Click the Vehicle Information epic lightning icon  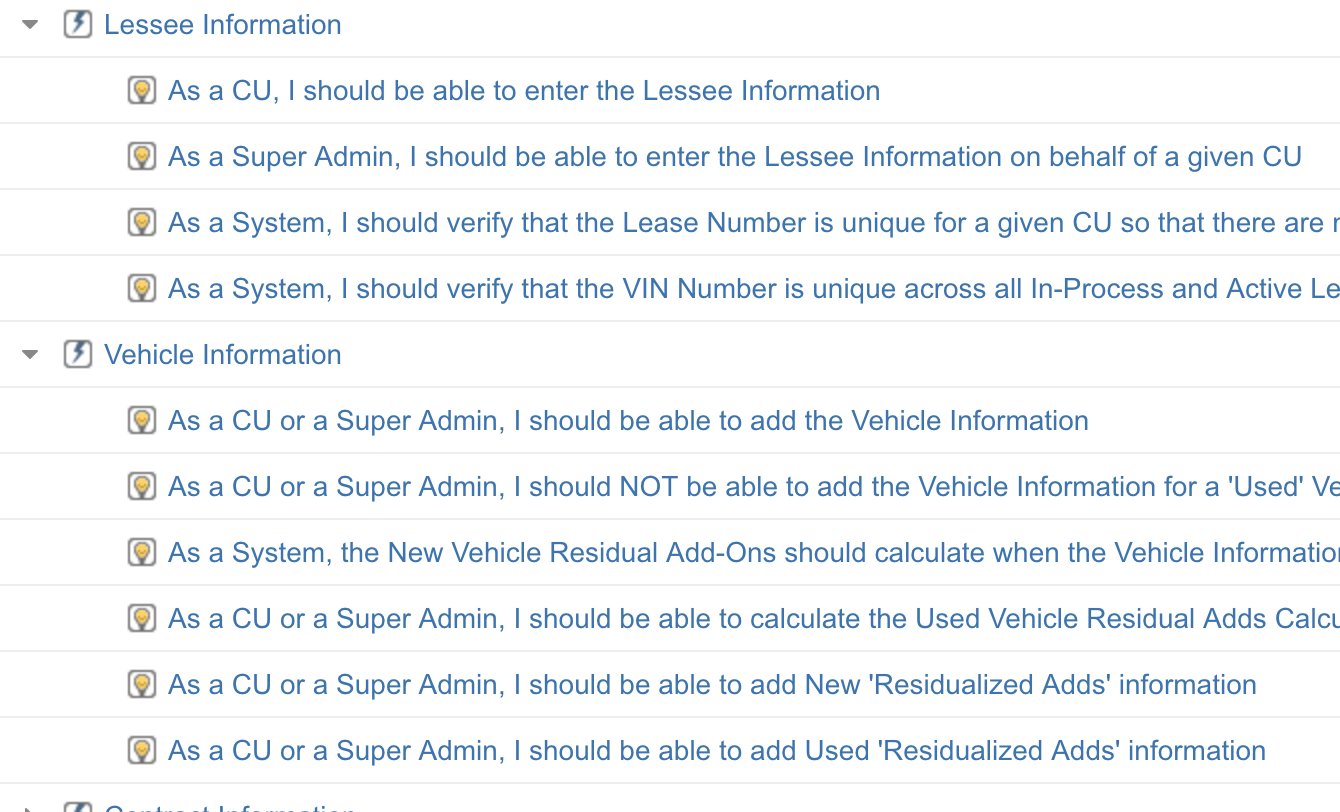(78, 354)
